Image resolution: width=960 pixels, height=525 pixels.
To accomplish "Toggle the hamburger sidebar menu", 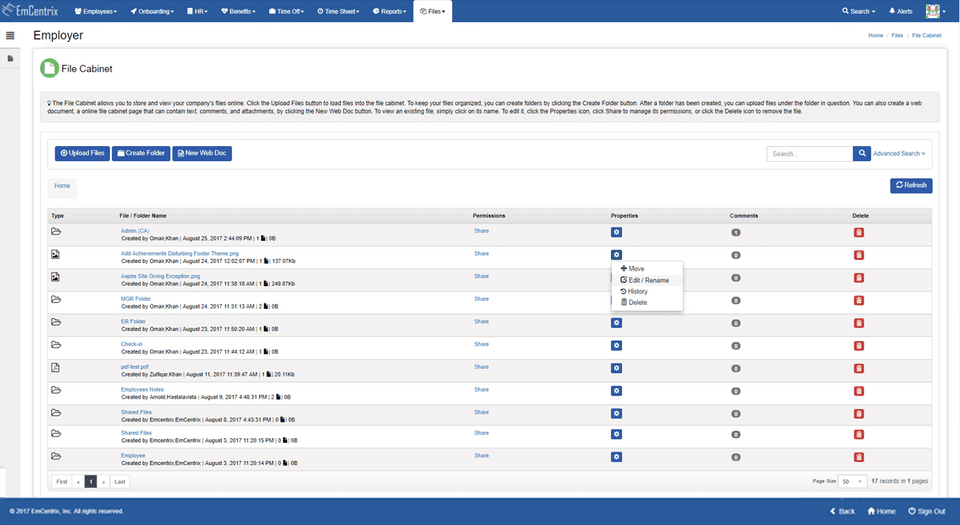I will [10, 35].
